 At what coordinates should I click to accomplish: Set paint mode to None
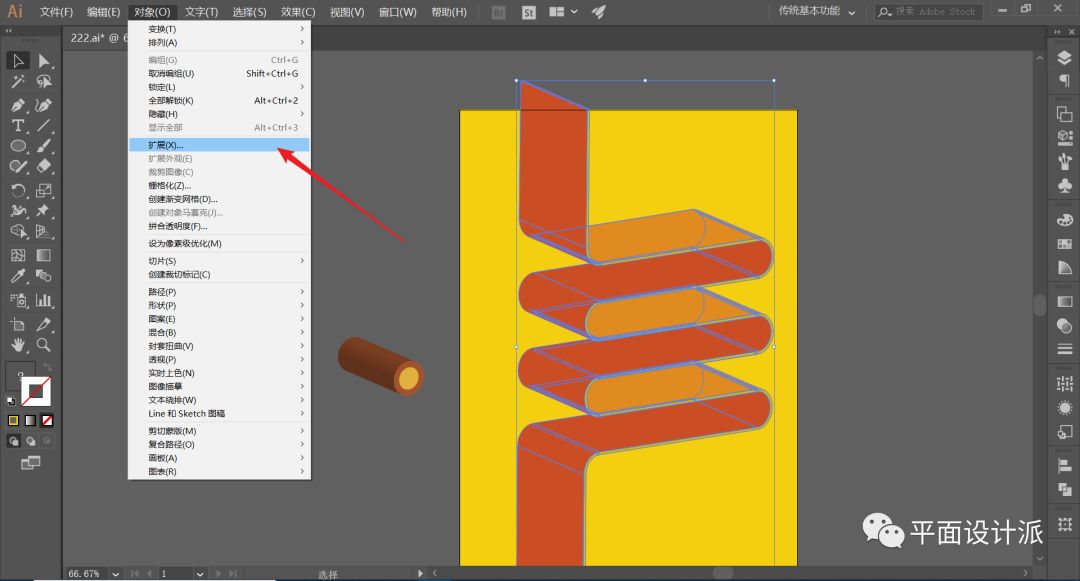[x=47, y=420]
